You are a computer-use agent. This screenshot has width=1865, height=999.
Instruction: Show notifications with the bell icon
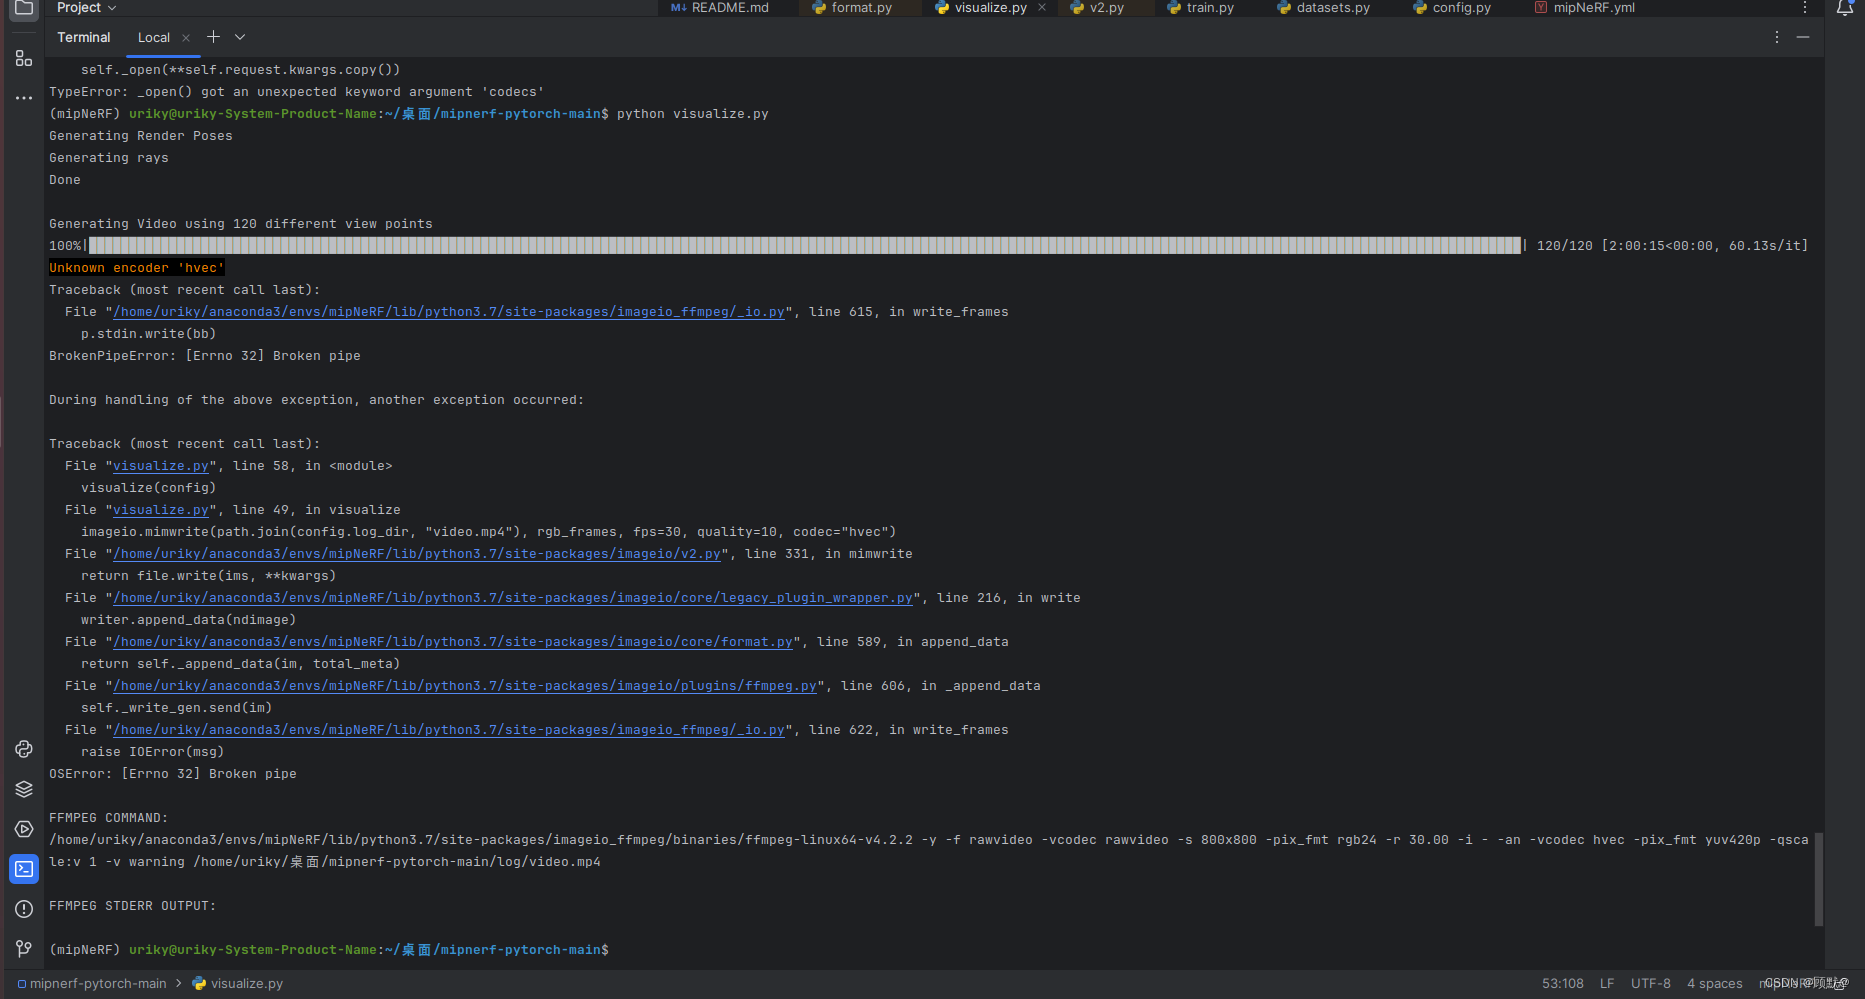click(x=1845, y=8)
